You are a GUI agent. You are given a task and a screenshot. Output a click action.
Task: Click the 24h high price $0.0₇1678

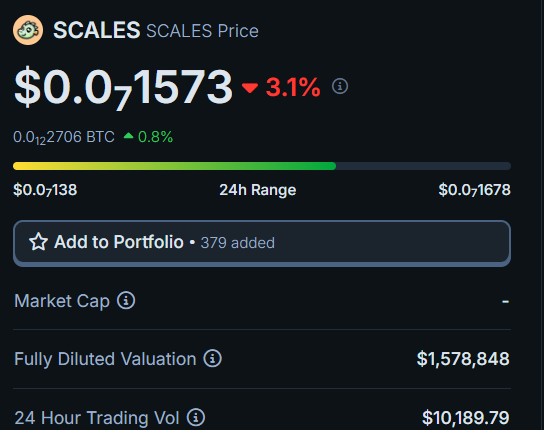tap(474, 190)
